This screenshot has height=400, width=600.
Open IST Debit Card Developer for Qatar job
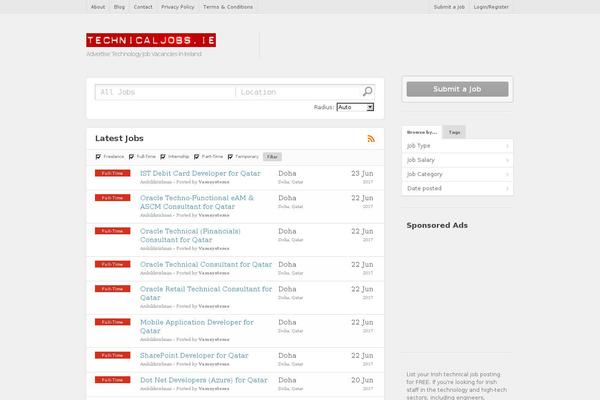tap(200, 173)
